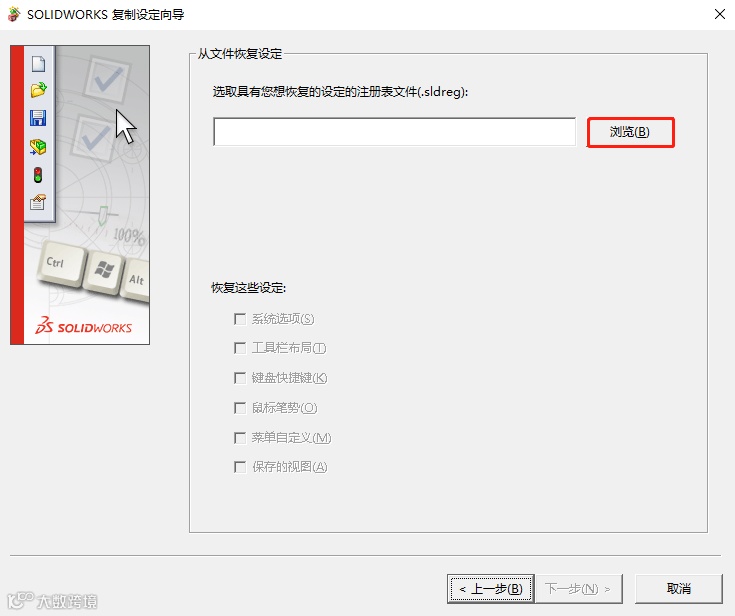Screen dimensions: 735x616
Task: Tick the 系统选项(S) checkbox
Action: tap(240, 319)
